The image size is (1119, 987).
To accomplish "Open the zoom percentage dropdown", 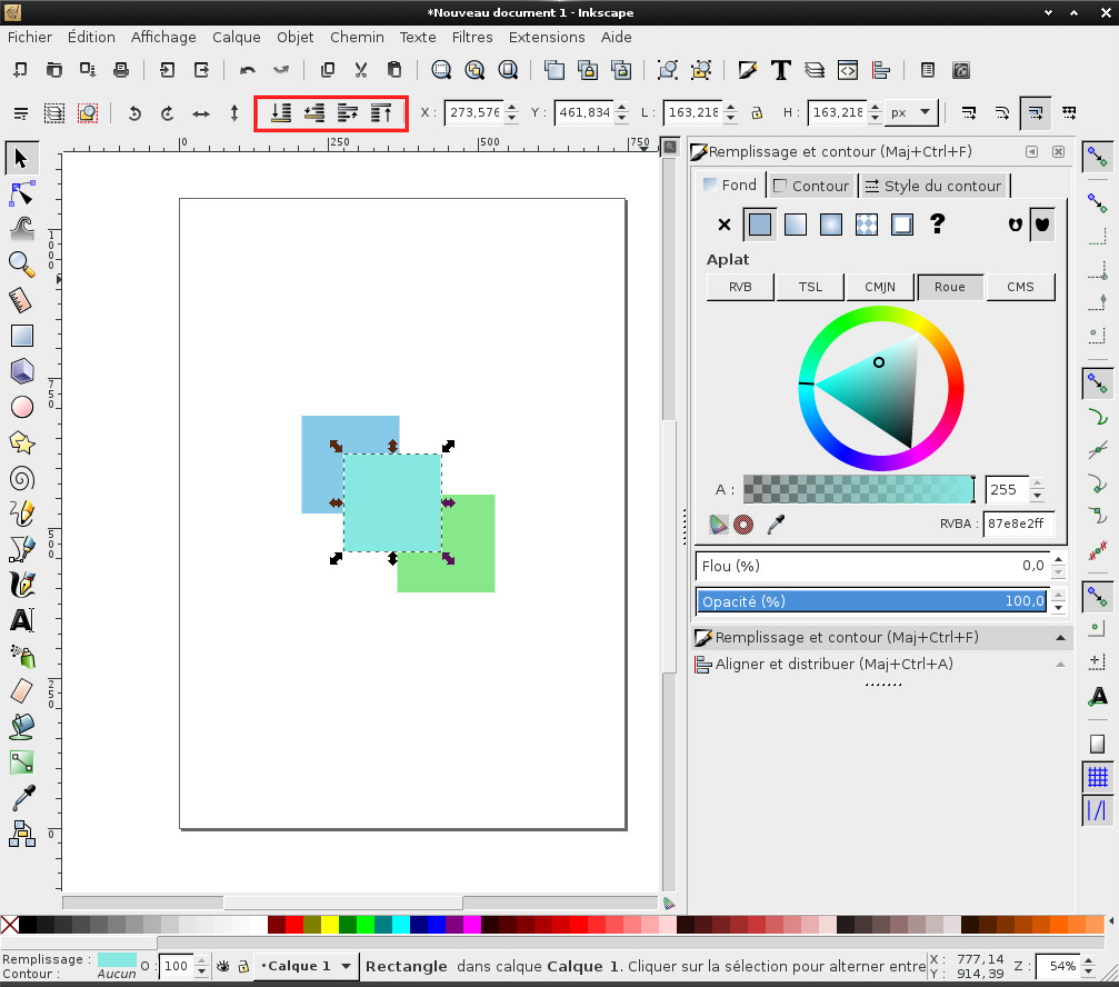I will pyautogui.click(x=1086, y=966).
